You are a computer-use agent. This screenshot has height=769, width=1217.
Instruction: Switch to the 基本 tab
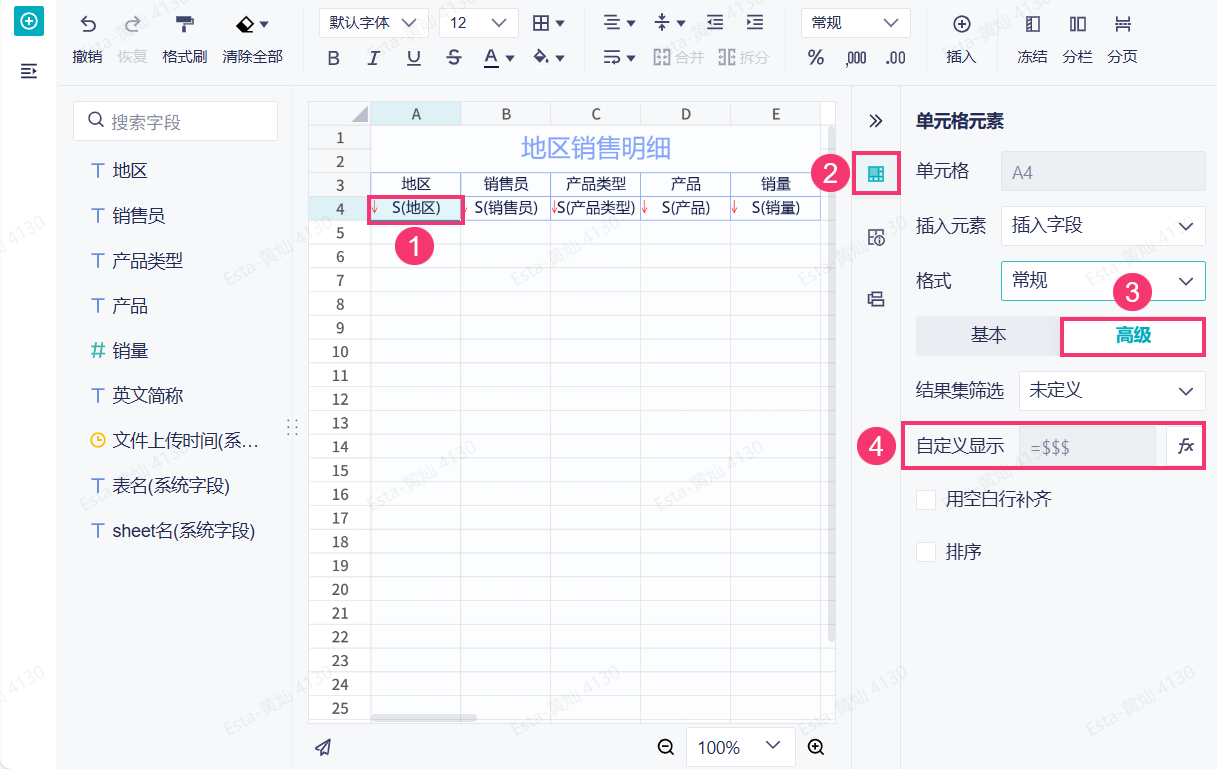tap(988, 336)
